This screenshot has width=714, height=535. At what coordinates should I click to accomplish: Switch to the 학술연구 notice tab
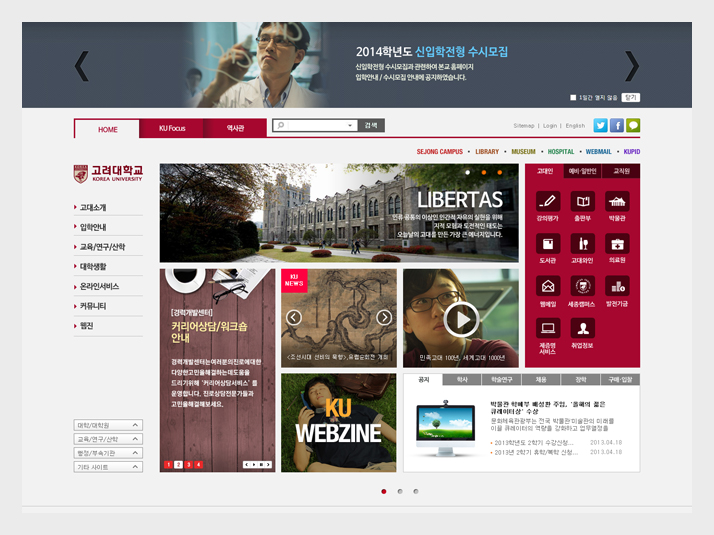(501, 380)
